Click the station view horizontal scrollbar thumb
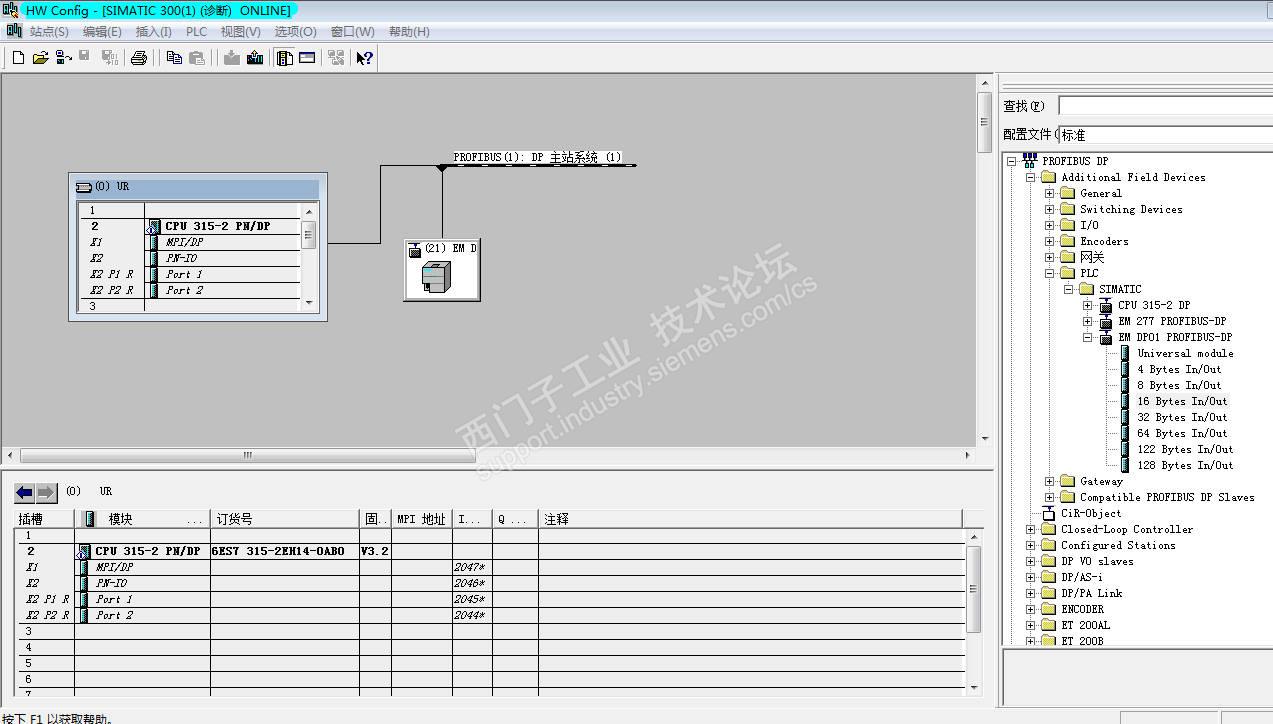The image size is (1273, 724). click(247, 455)
